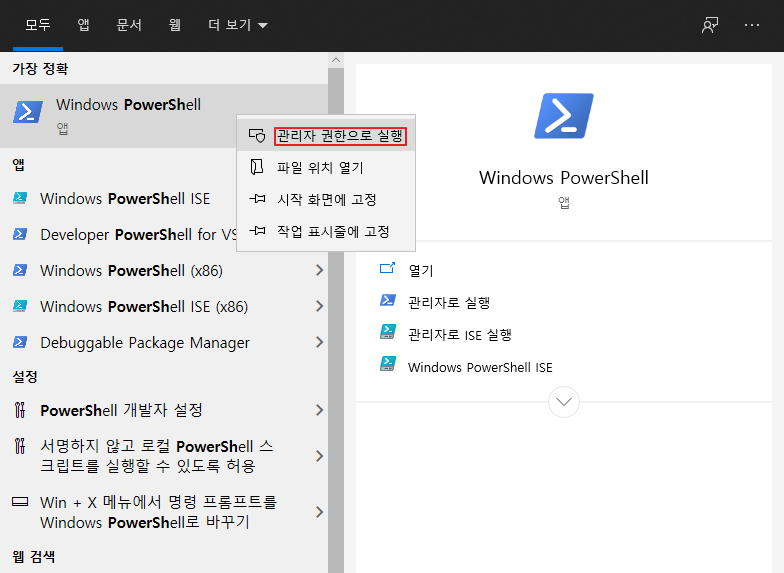
Task: Click the Windows PowerShell (x86) icon
Action: coord(20,270)
